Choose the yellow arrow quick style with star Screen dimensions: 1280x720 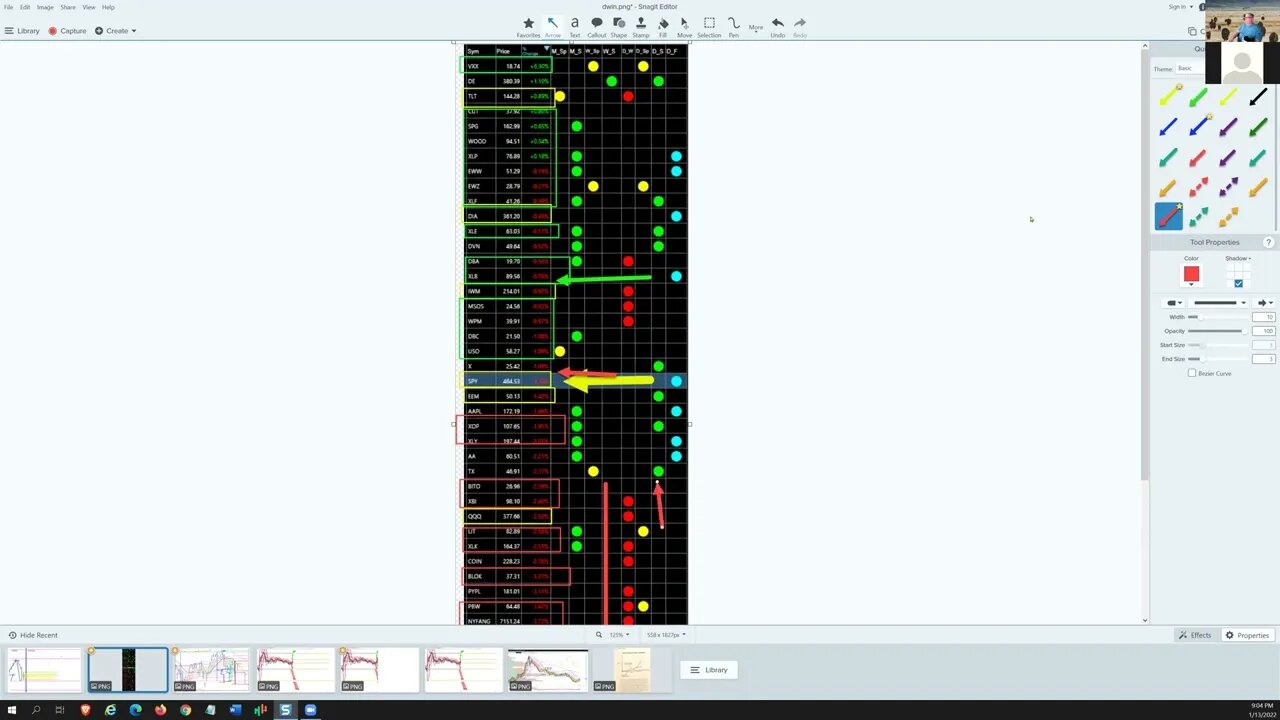pyautogui.click(x=1168, y=97)
